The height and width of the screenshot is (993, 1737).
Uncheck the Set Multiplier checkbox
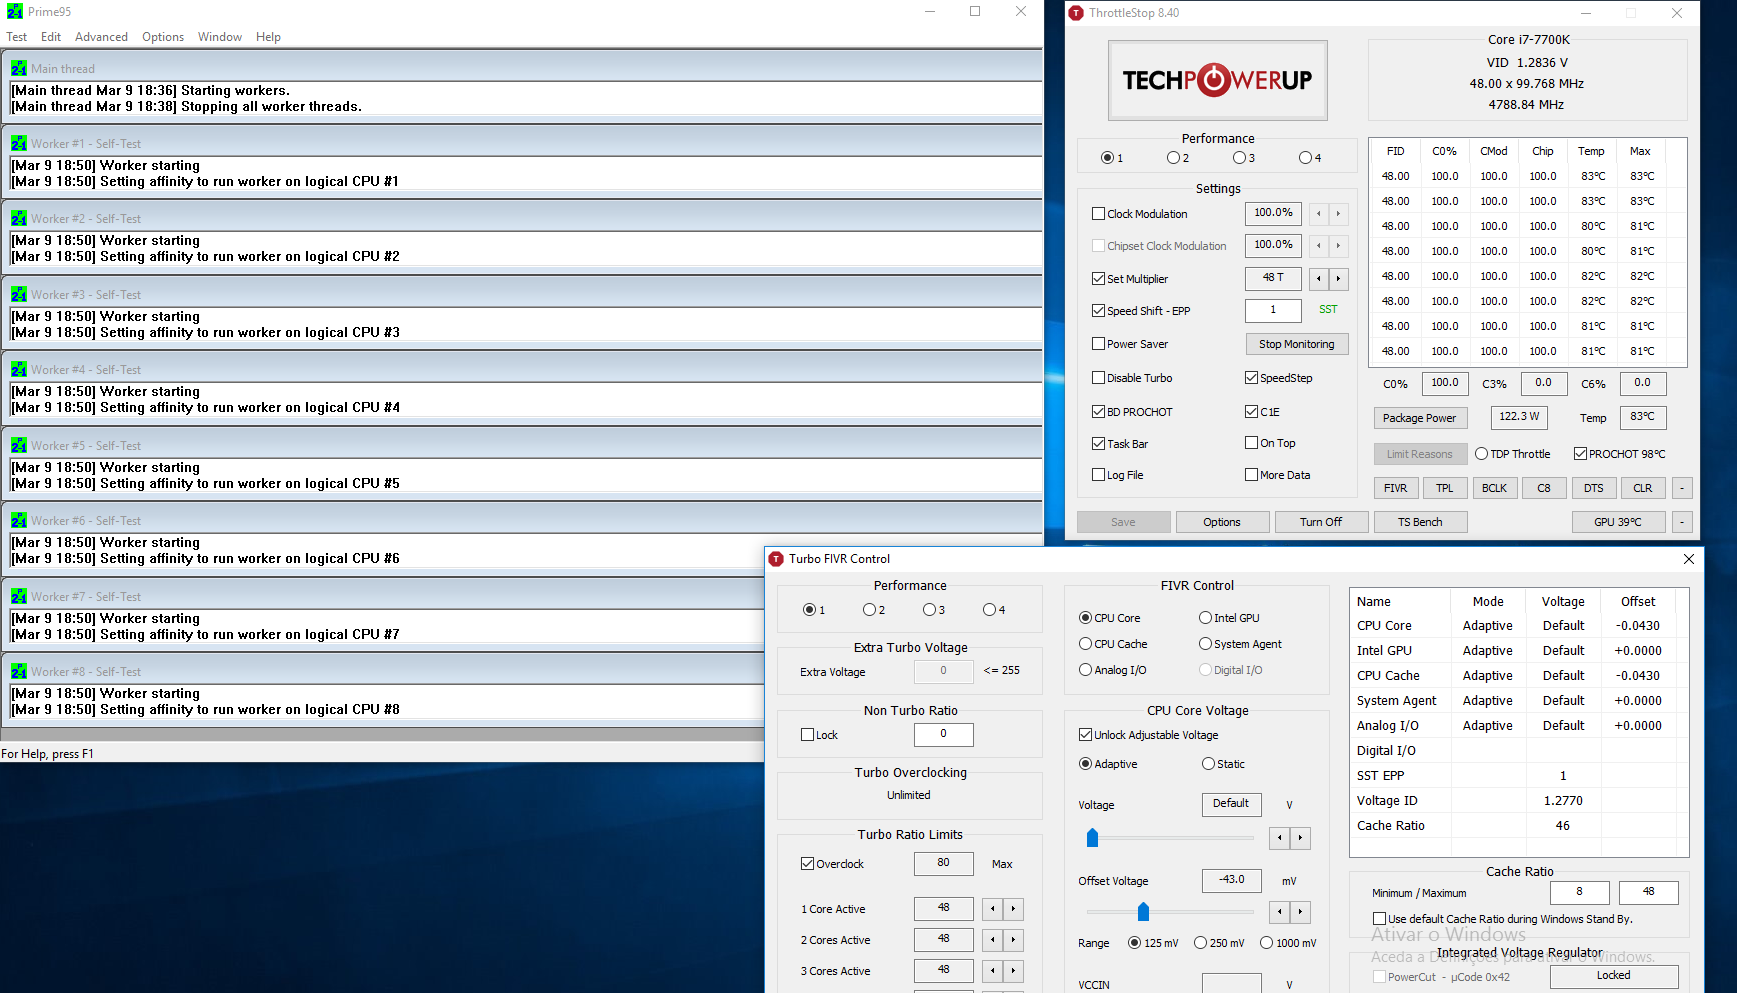(1098, 279)
